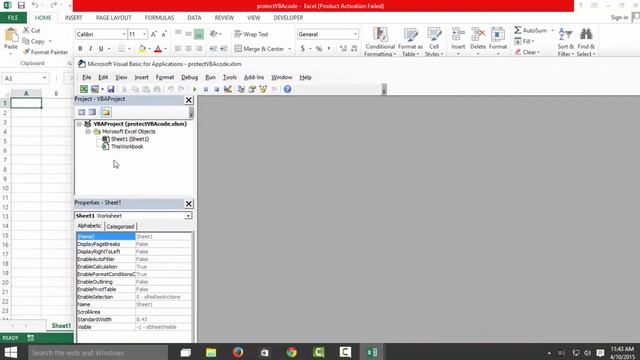
Task: Click View Code icon in Project panel
Action: coord(82,112)
